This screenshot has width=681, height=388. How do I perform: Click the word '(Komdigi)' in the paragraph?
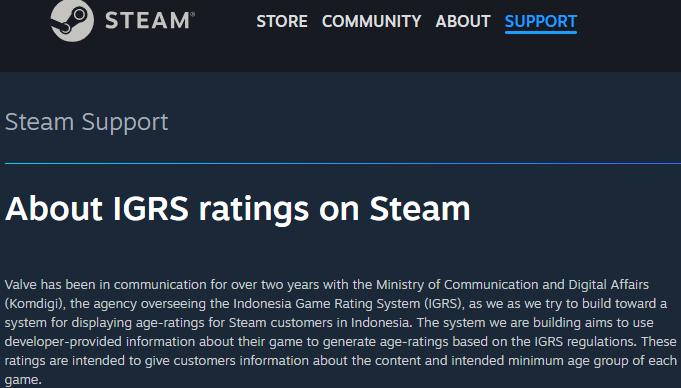(x=34, y=304)
